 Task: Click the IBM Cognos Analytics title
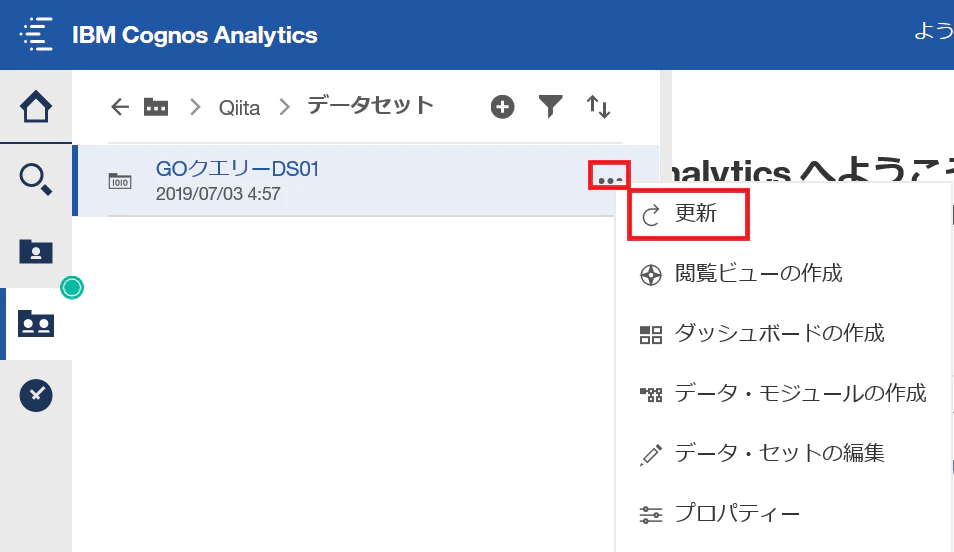point(195,35)
